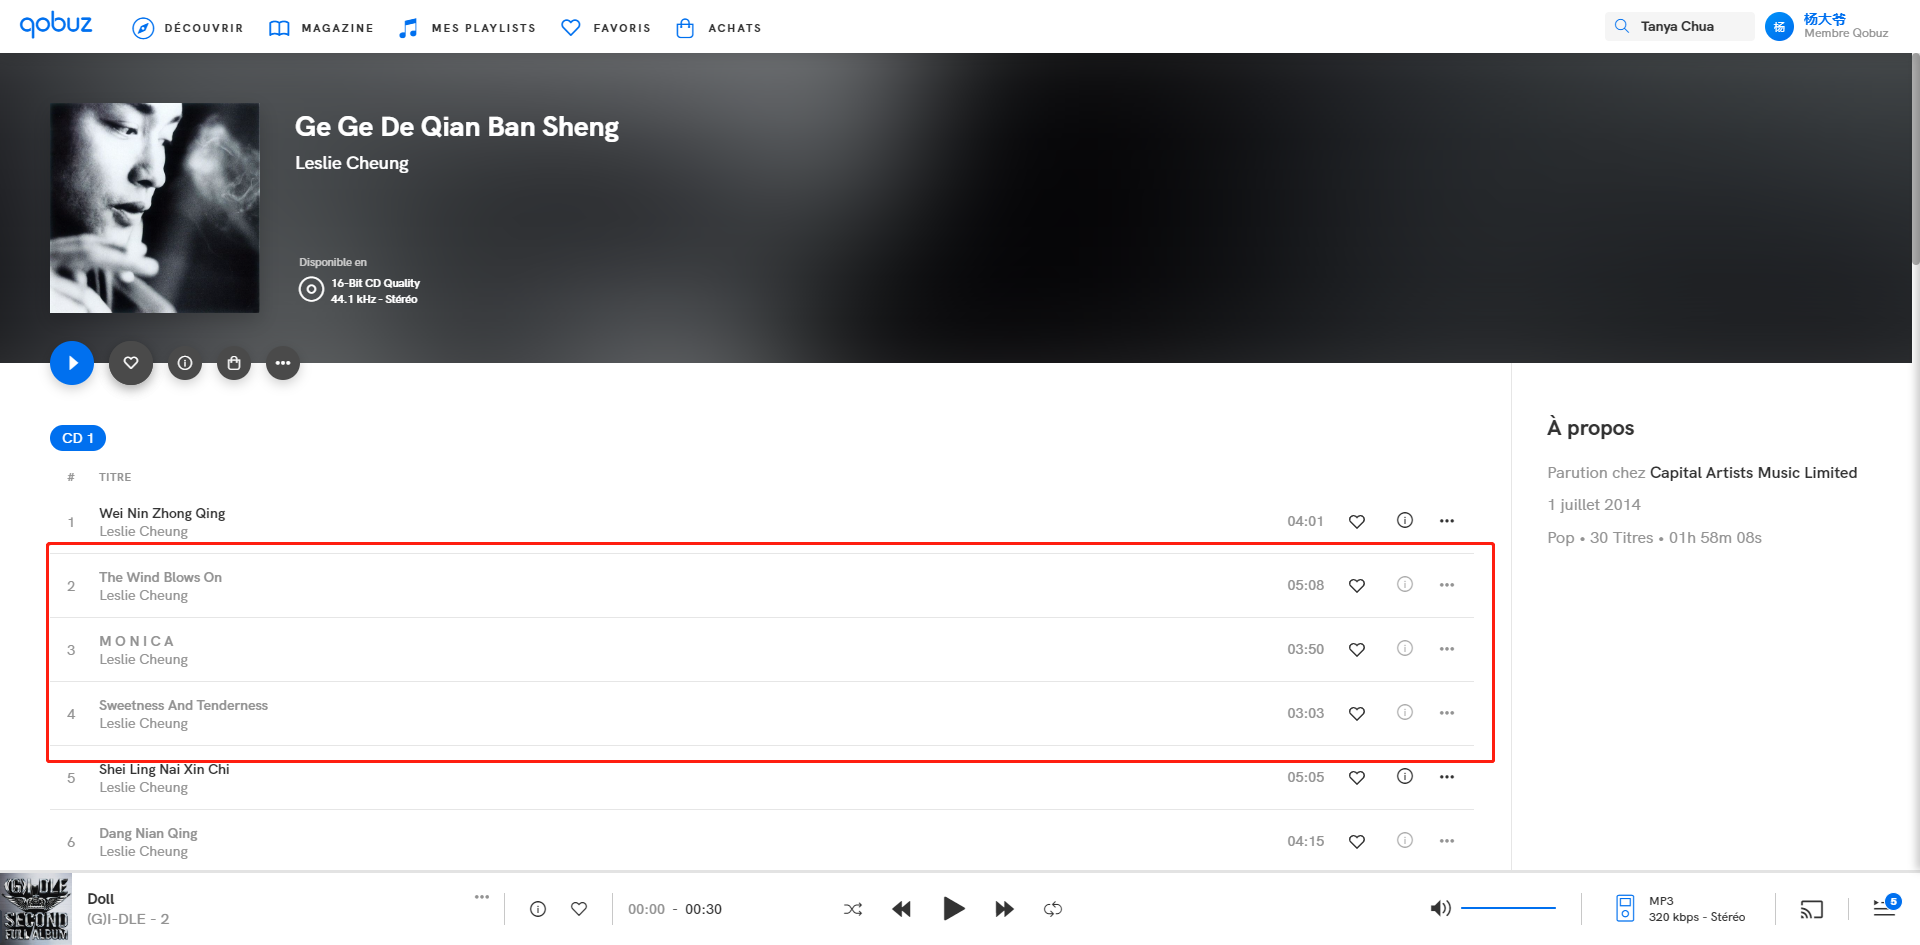Open the player bar more options
The width and height of the screenshot is (1920, 945).
pos(482,897)
